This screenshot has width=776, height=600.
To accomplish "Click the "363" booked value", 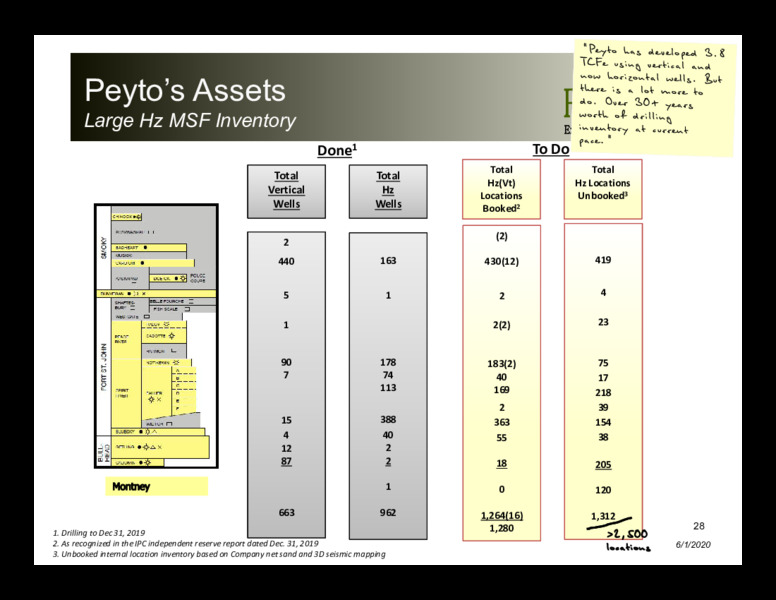I will tap(501, 422).
